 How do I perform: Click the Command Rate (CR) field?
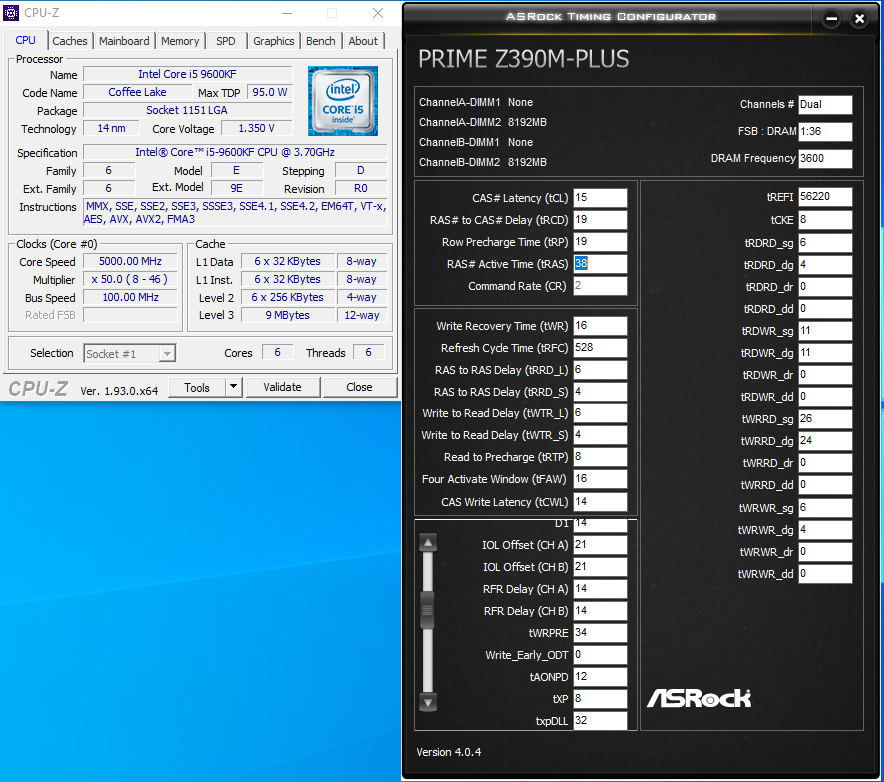coord(600,286)
